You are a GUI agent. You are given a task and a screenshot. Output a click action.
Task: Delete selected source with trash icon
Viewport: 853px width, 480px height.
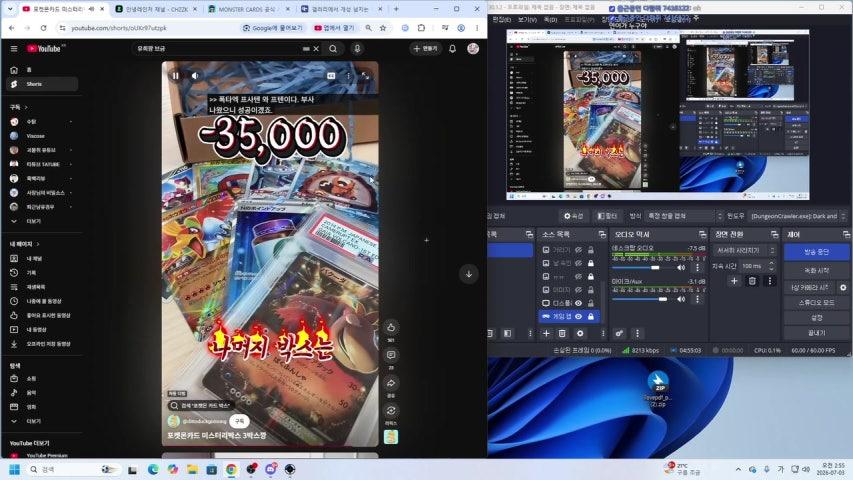(563, 333)
